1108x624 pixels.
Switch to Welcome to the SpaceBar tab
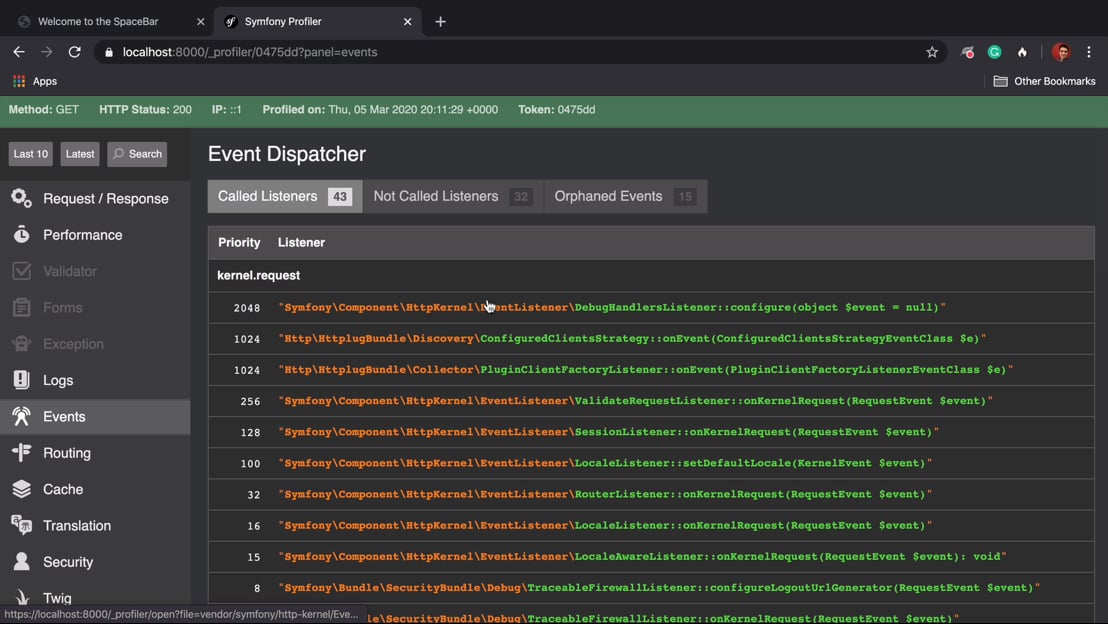click(98, 21)
